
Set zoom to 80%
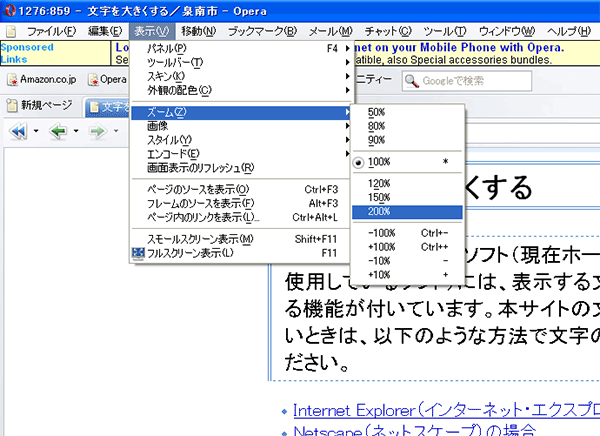407,126
